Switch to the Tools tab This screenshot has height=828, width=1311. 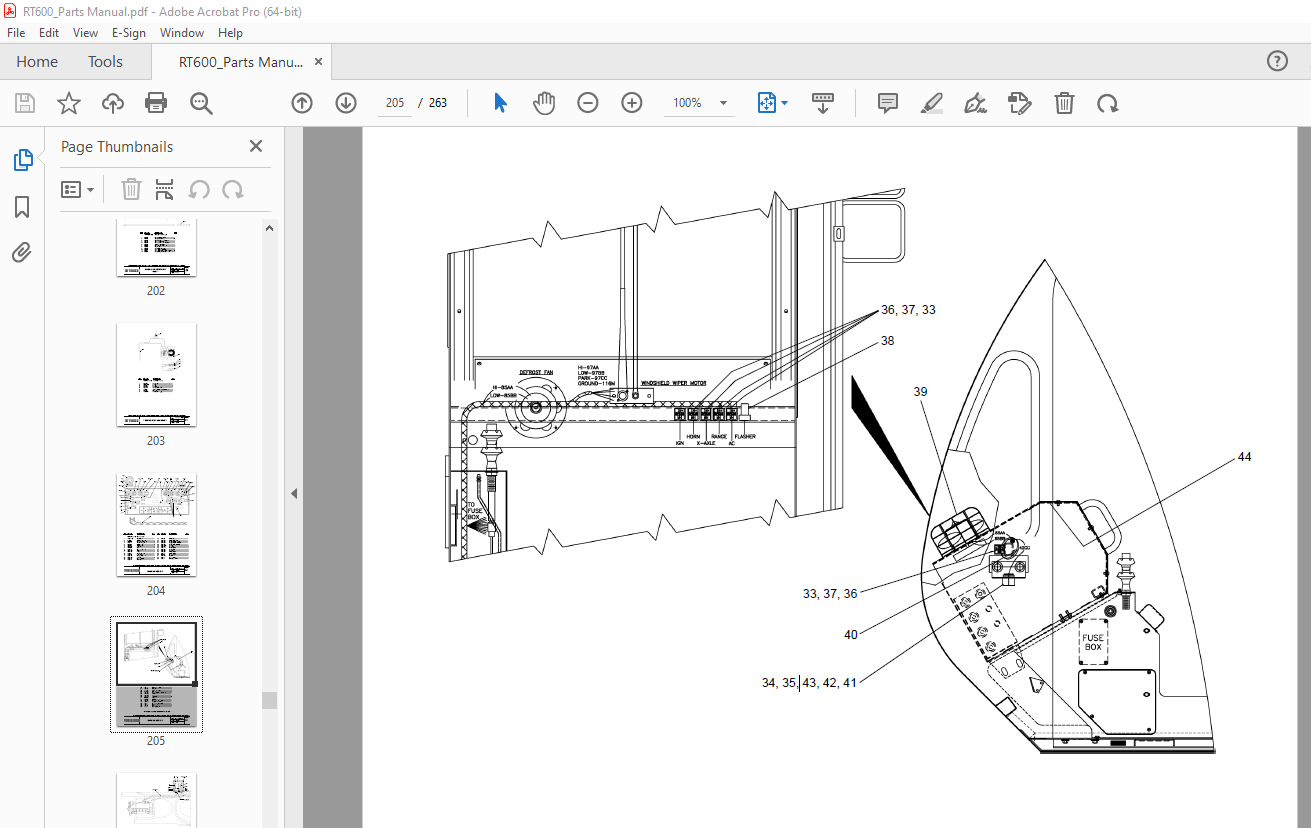click(x=105, y=61)
